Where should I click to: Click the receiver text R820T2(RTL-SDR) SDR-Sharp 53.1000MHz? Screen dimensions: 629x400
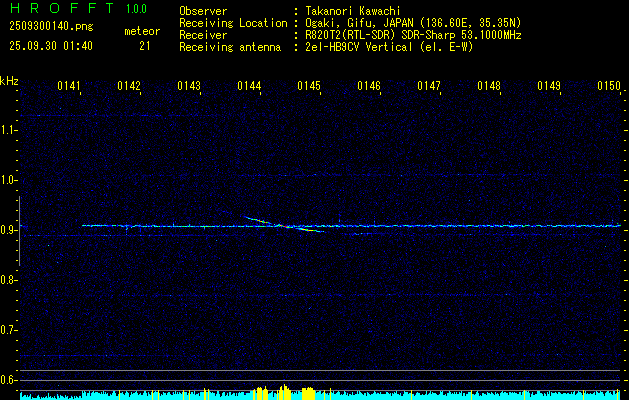[413, 35]
